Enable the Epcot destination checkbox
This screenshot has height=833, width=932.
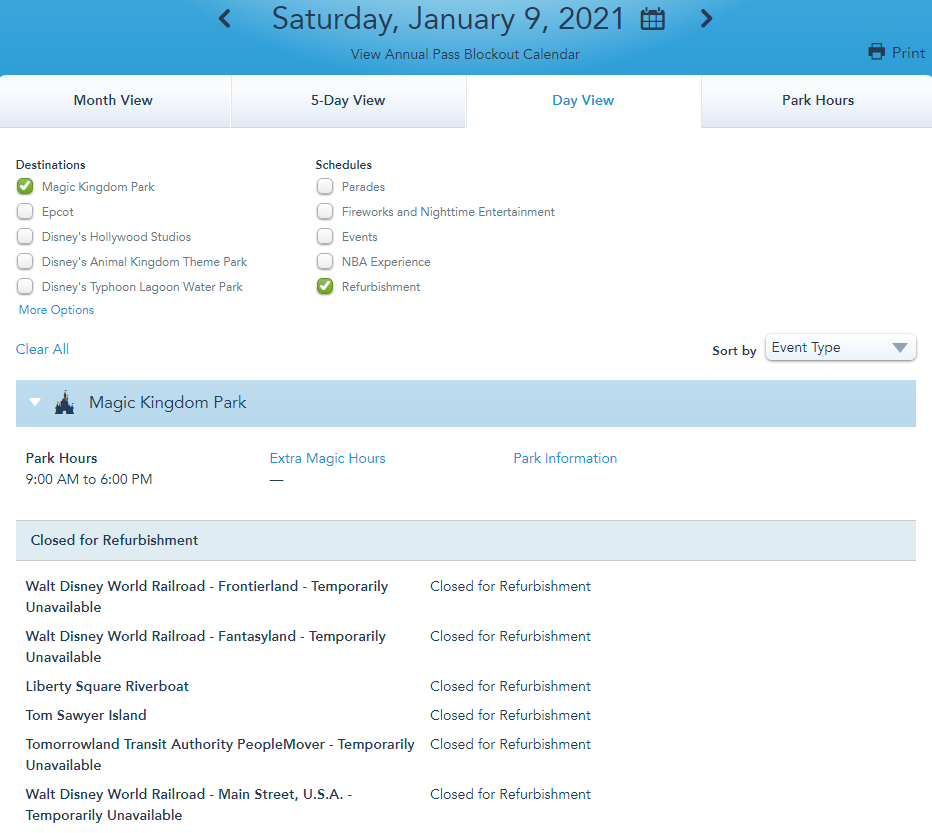(25, 212)
